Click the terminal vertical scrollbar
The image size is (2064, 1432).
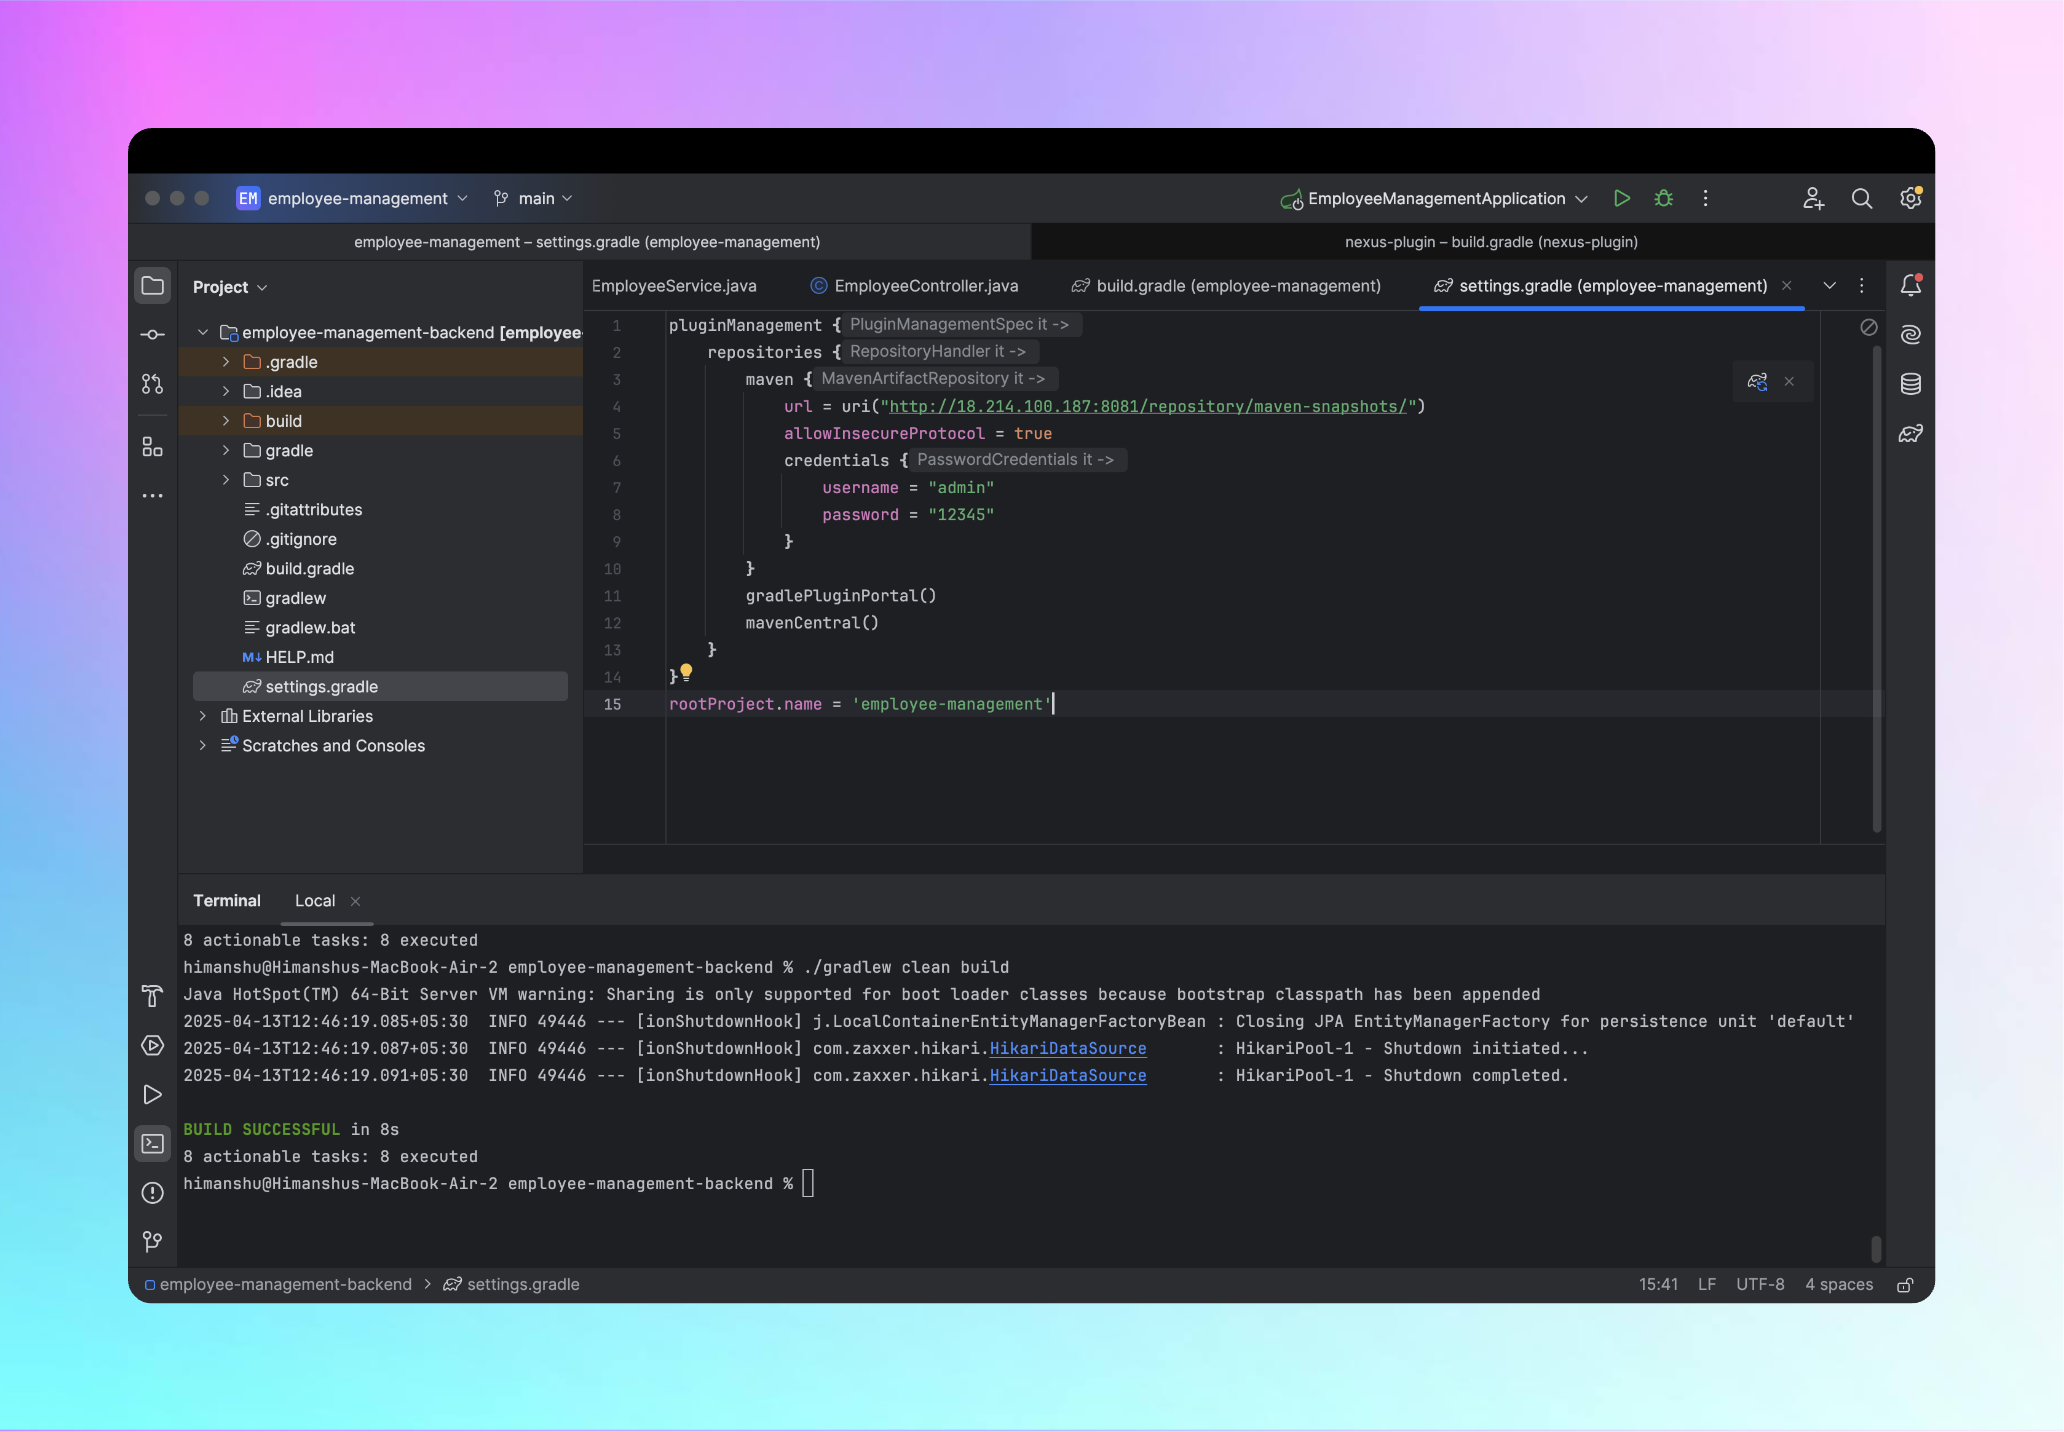1877,1249
